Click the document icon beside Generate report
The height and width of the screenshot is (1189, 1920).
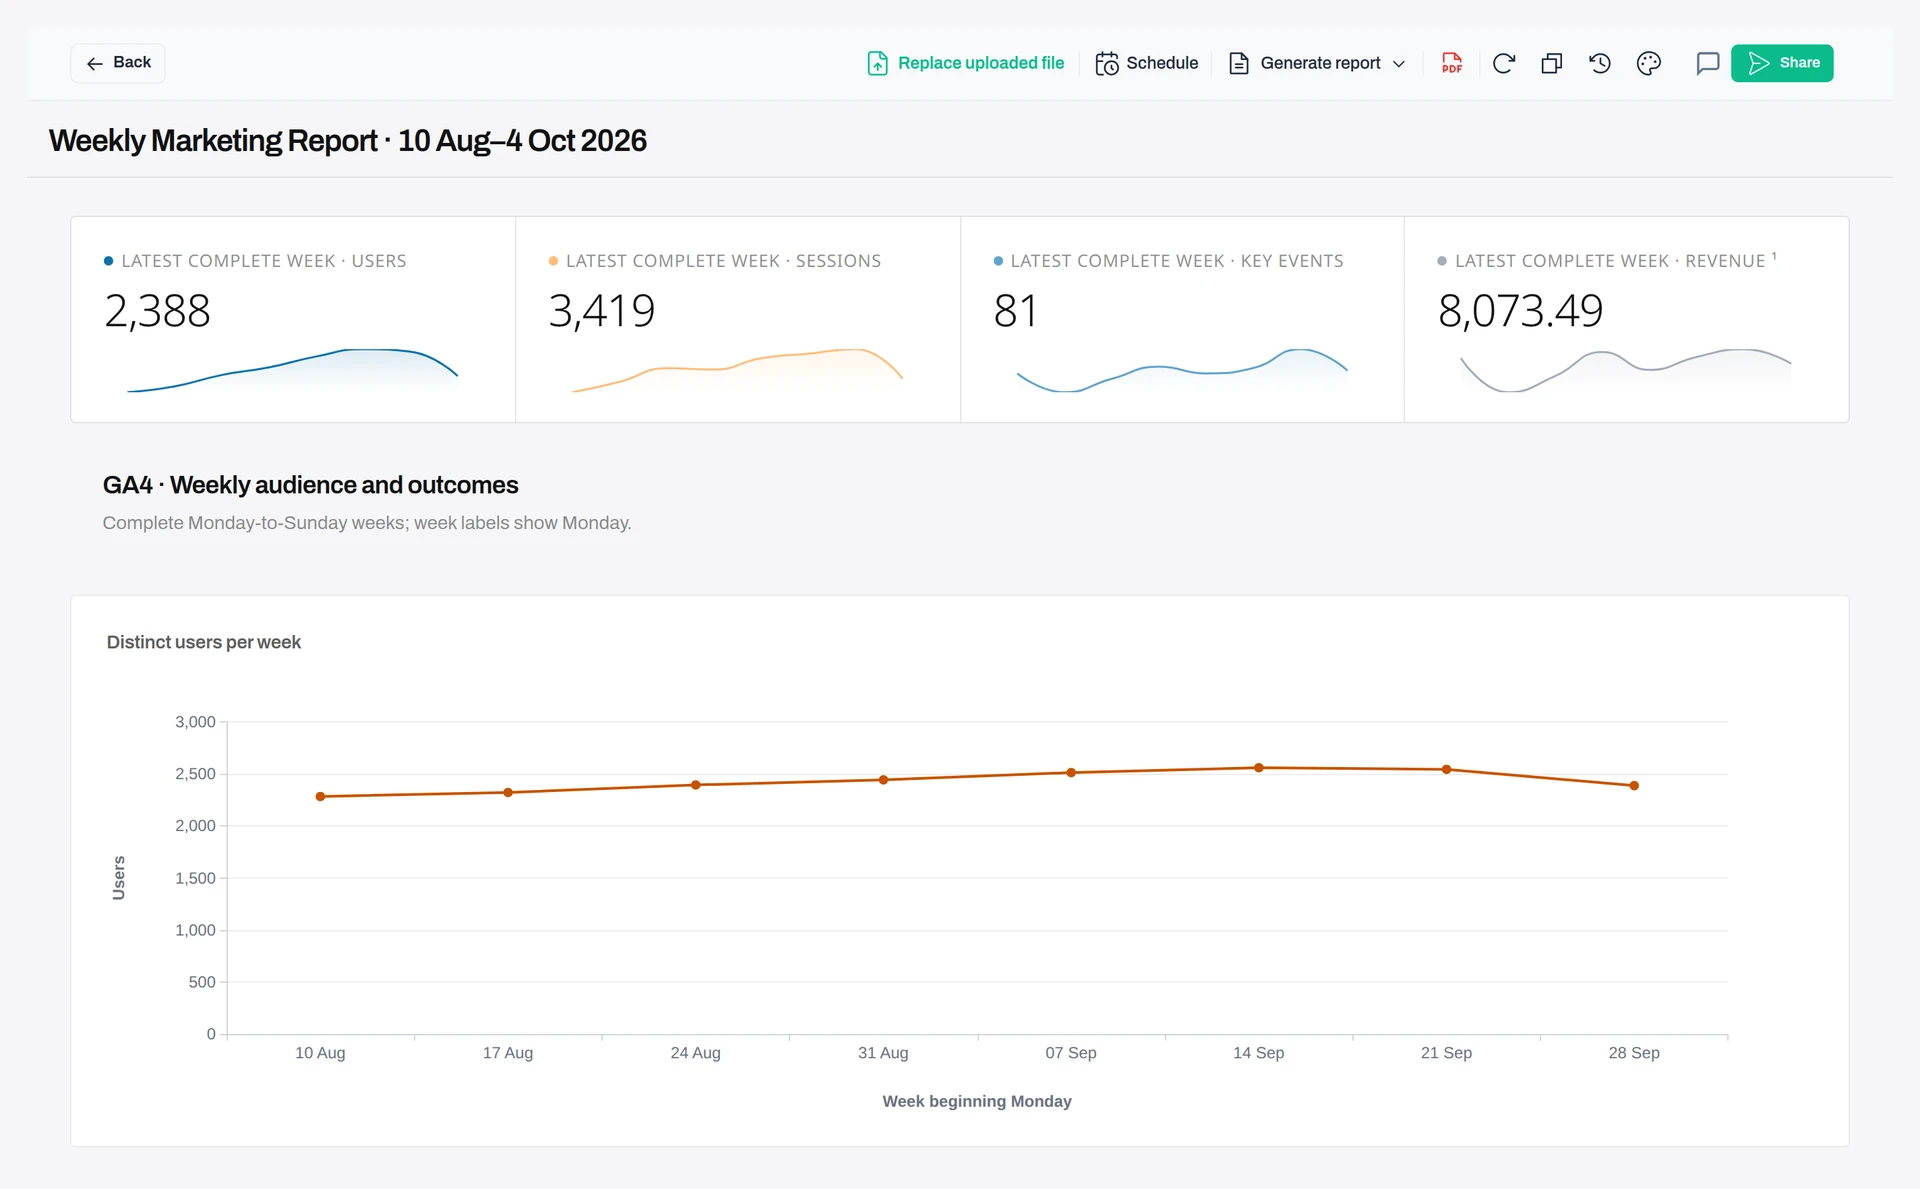[x=1239, y=63]
